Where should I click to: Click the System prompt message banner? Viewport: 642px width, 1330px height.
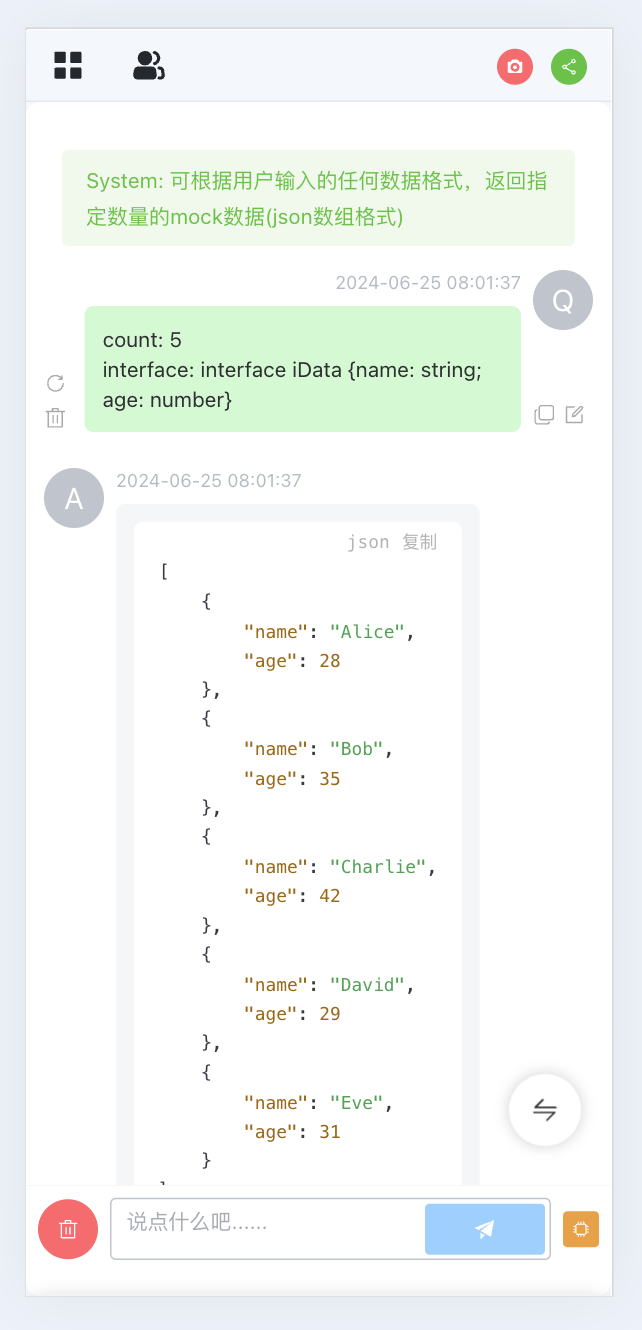tap(318, 197)
